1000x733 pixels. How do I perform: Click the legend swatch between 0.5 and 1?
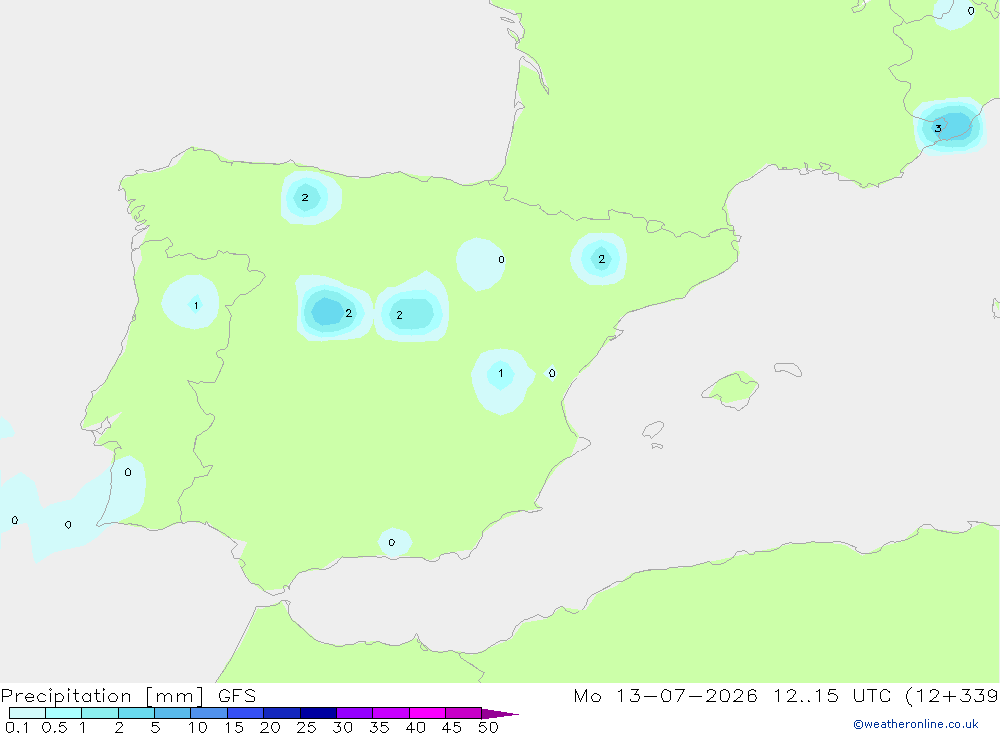63,713
